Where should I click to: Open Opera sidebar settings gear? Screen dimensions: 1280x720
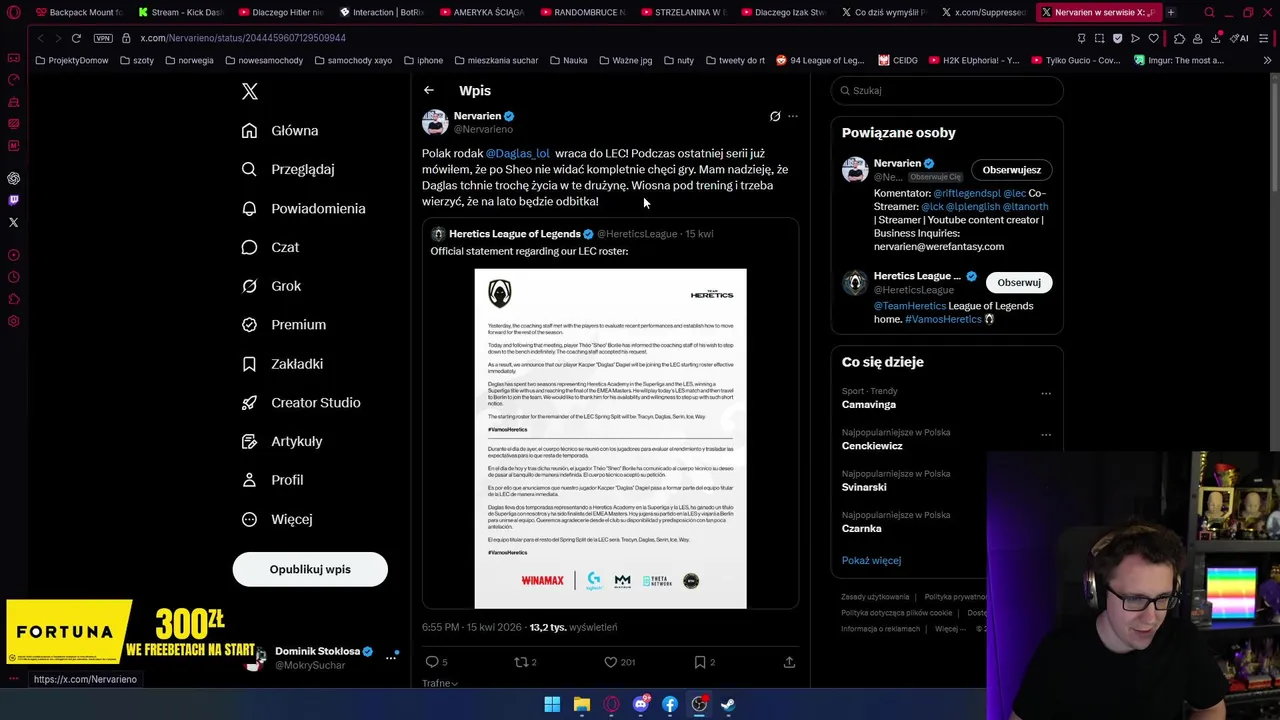13,321
